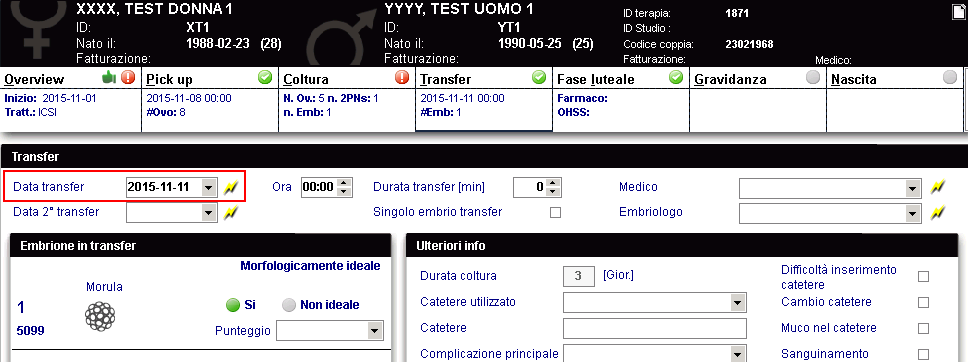Viewport: 968px width, 362px height.
Task: Increase the Durata transfer minutes with up arrow
Action: (x=554, y=183)
